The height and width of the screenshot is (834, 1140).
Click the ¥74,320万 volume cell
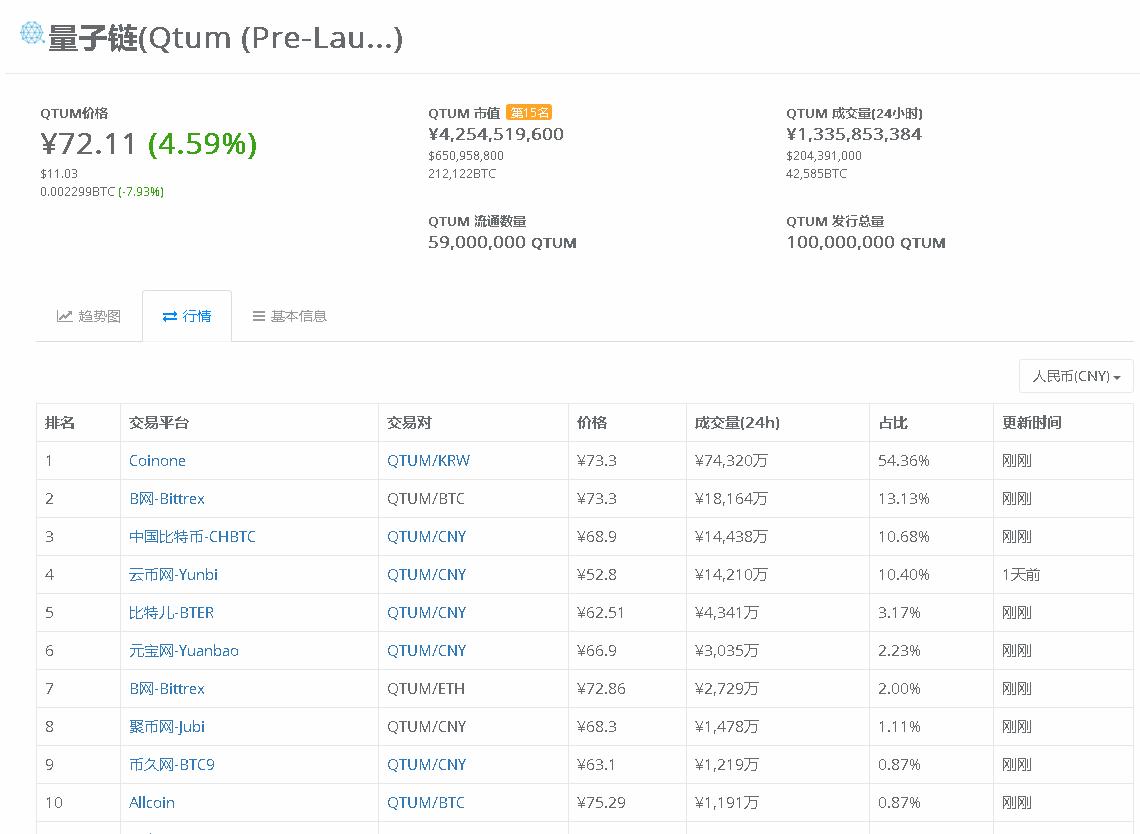[731, 460]
